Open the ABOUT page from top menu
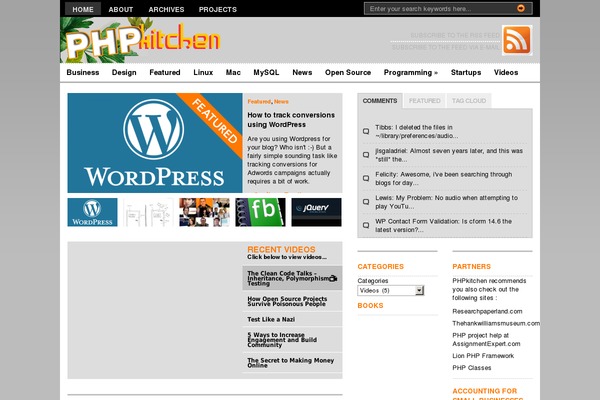The height and width of the screenshot is (400, 600). point(121,9)
